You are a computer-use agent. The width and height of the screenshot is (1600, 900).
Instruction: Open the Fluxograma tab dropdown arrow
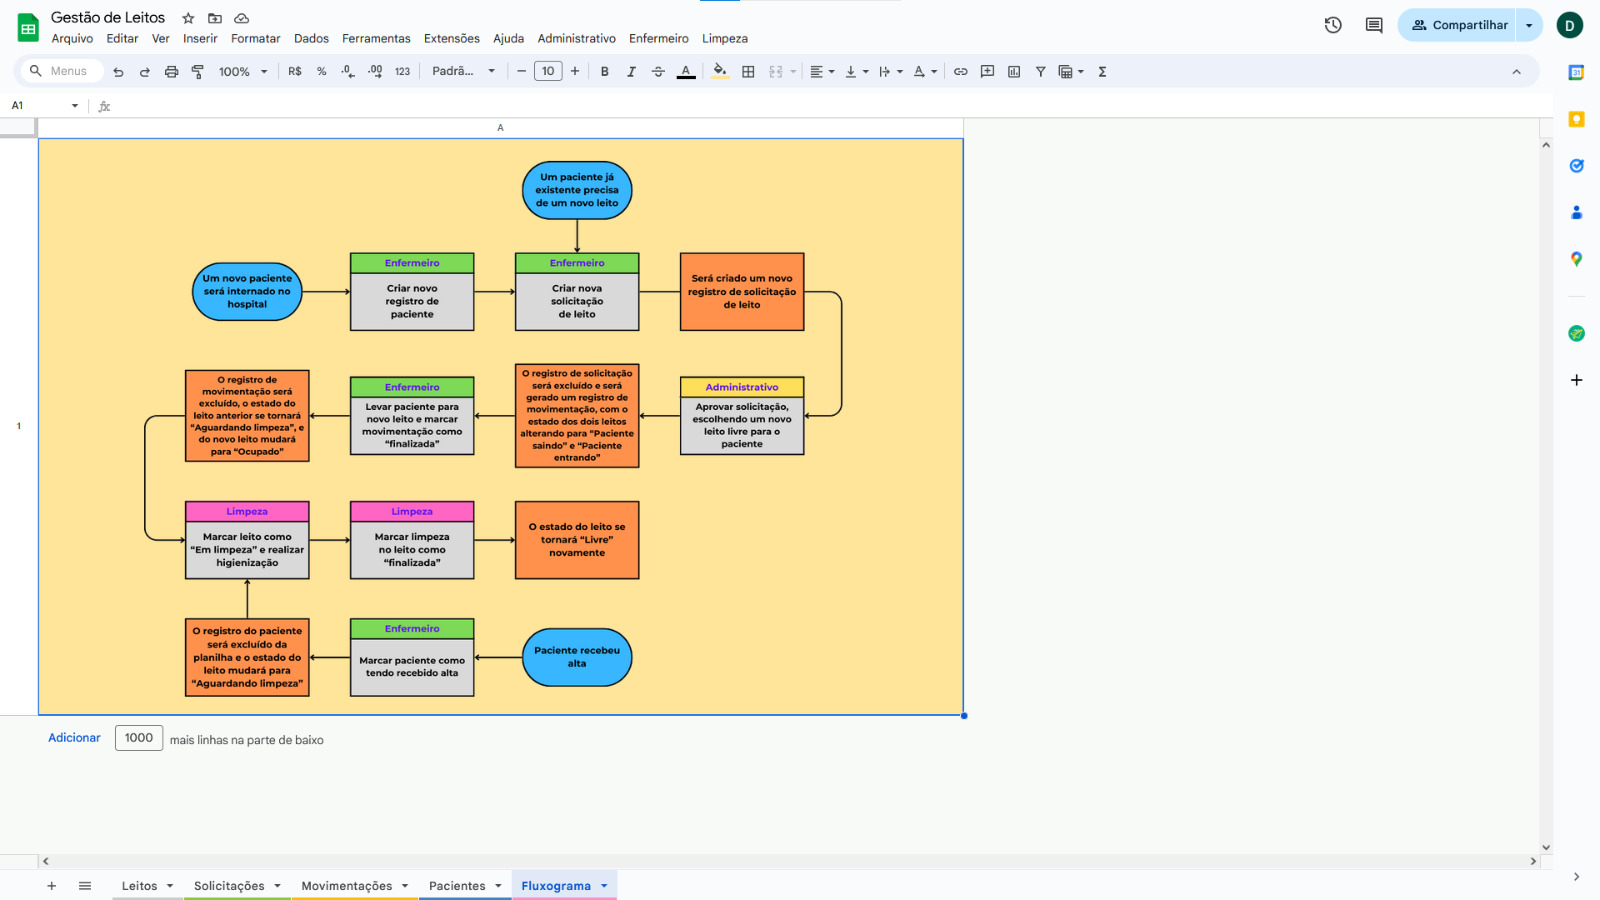[x=604, y=886]
